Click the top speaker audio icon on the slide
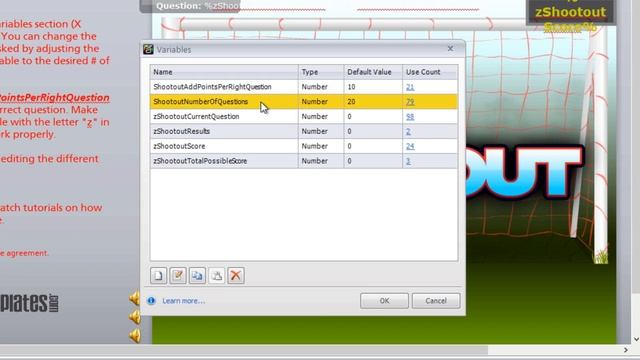Viewport: 640px width, 360px height. (x=135, y=298)
